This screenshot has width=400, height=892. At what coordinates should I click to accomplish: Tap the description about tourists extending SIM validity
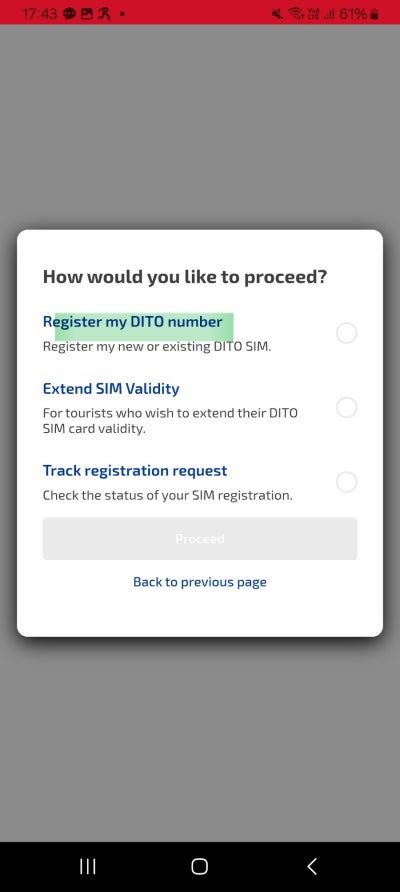coord(170,421)
